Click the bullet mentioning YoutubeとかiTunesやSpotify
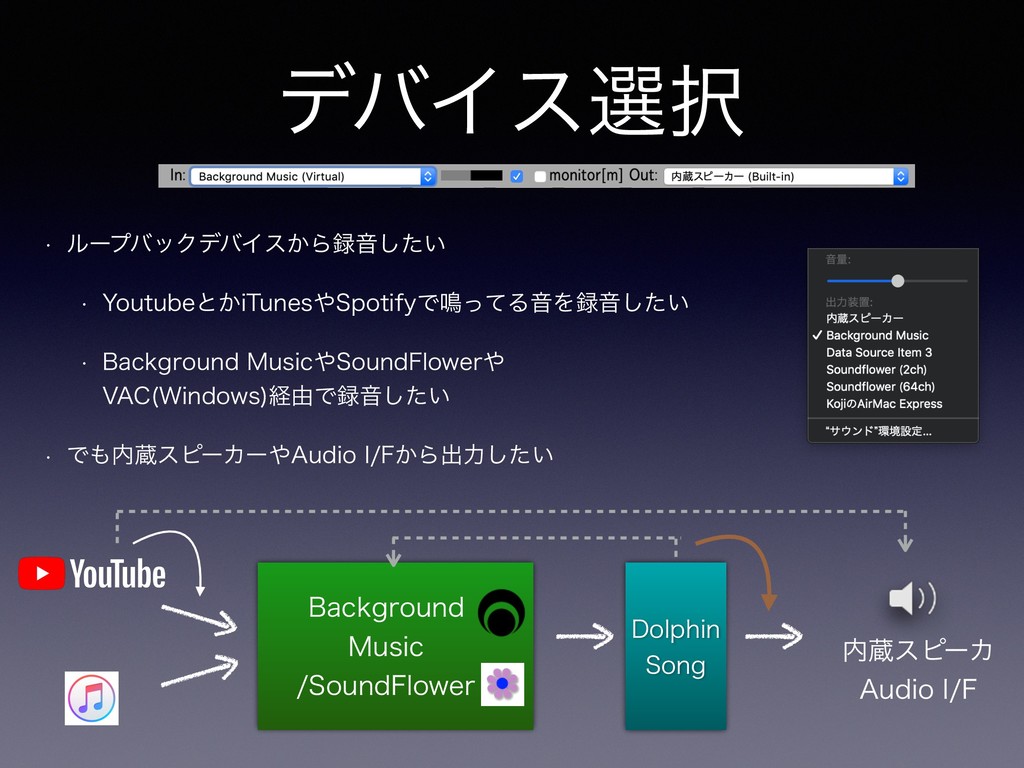Screen dimensions: 1024x768 tap(396, 302)
